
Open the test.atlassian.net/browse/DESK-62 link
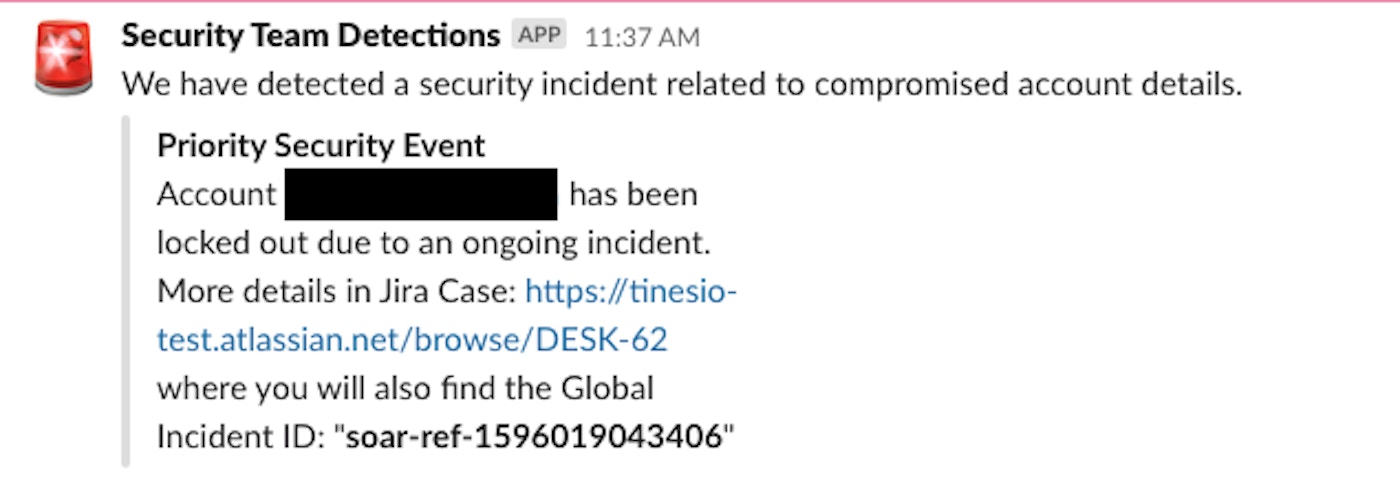pos(412,340)
